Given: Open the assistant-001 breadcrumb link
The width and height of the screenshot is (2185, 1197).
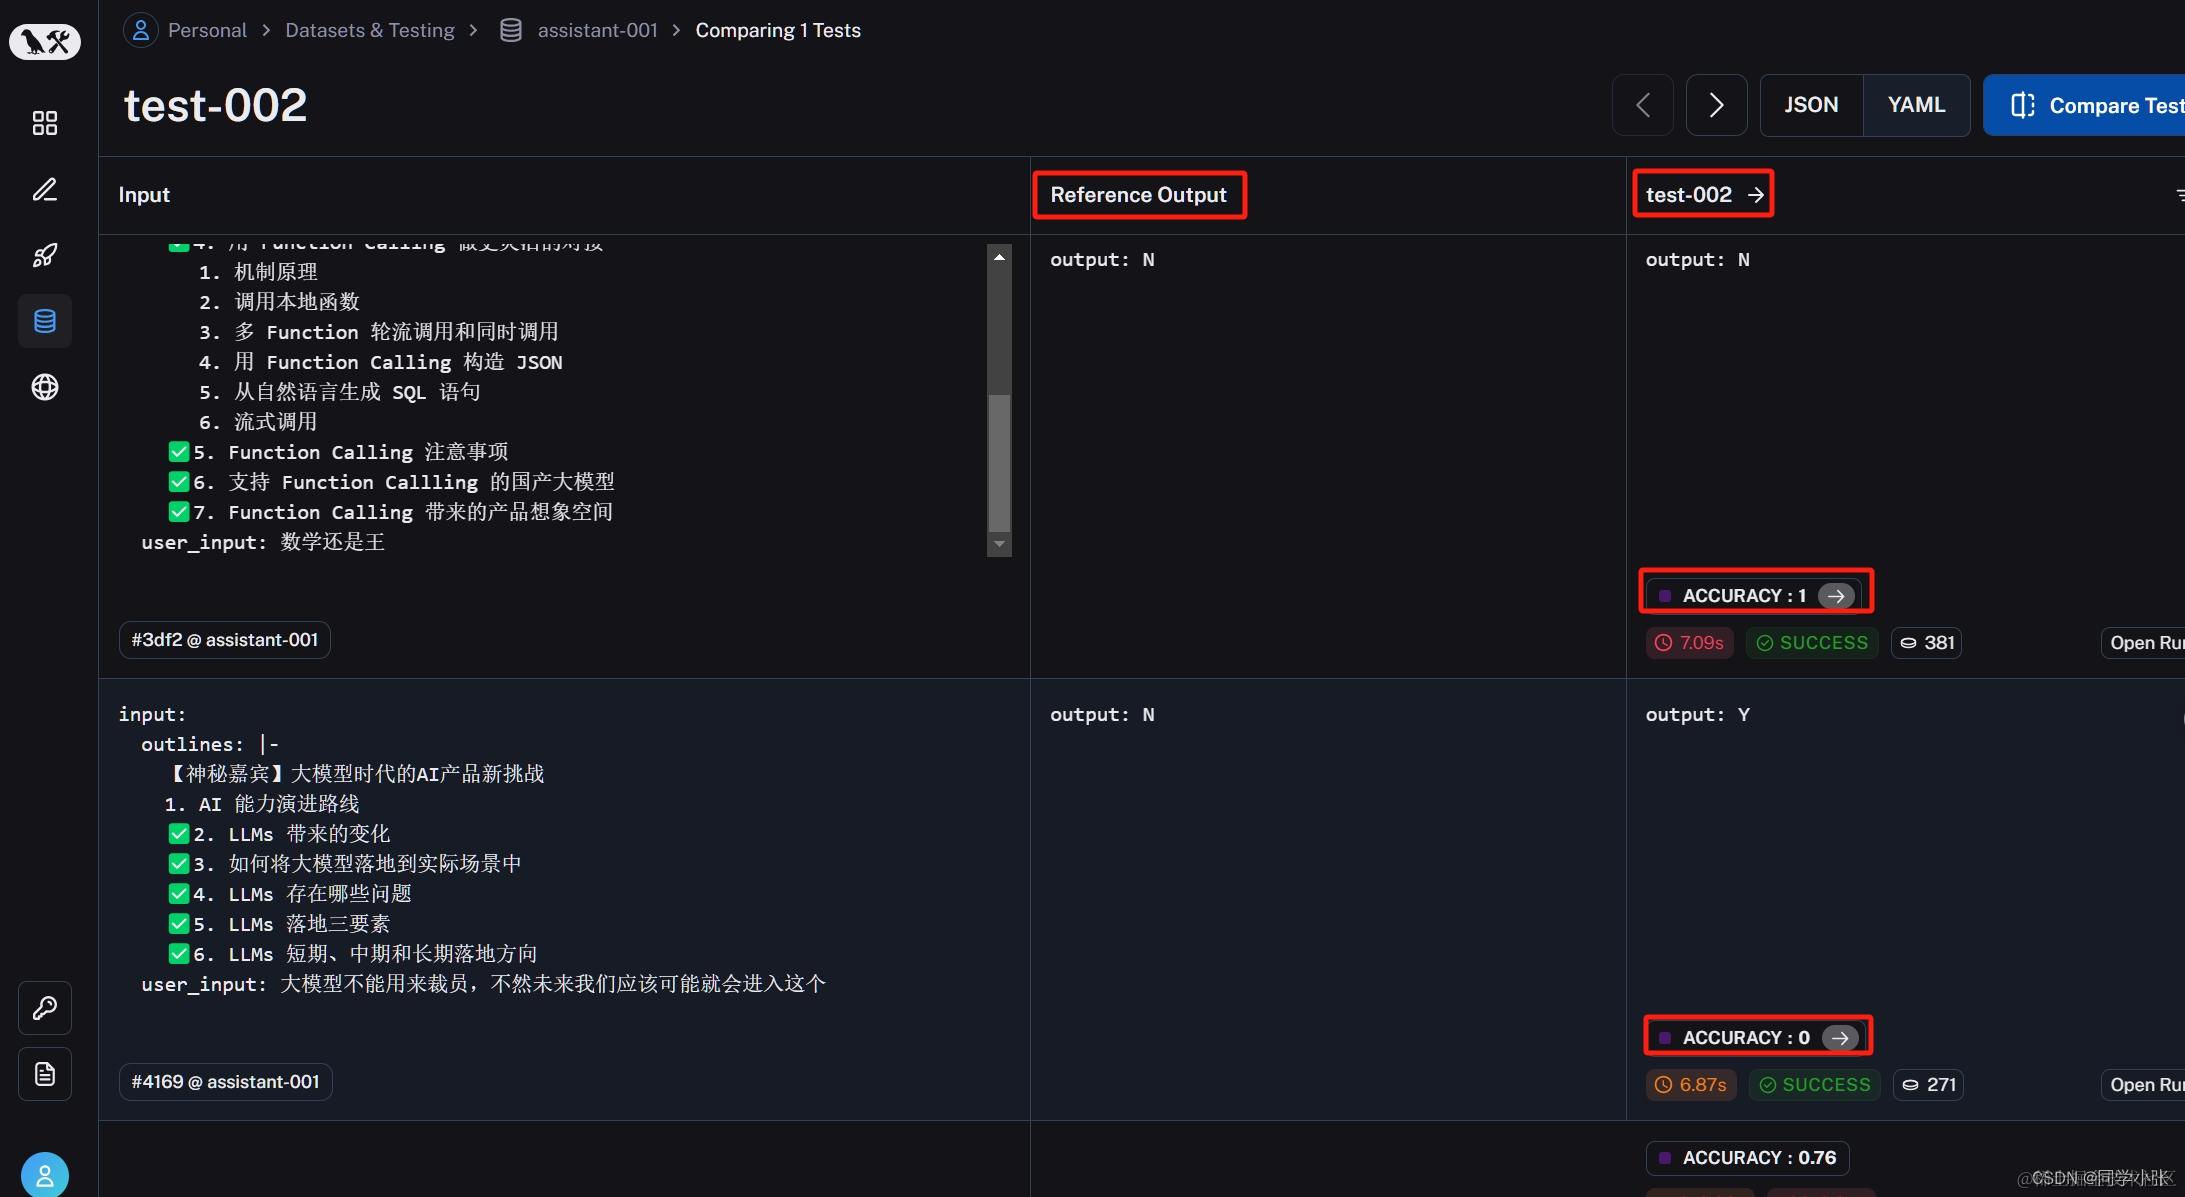Looking at the screenshot, I should 597,30.
